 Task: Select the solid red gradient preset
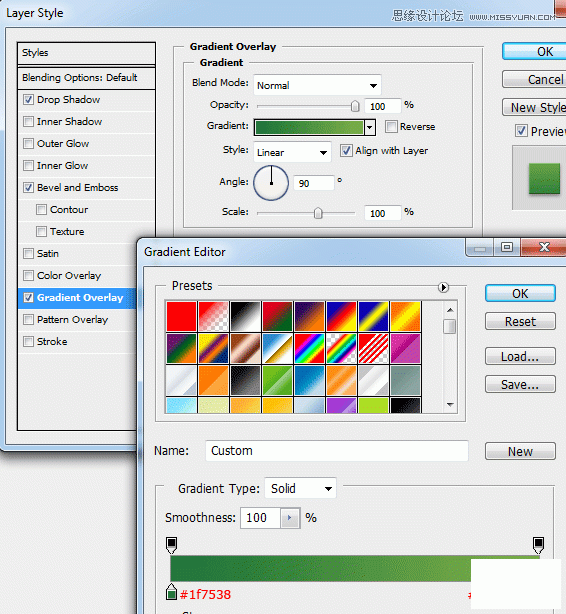pos(181,316)
